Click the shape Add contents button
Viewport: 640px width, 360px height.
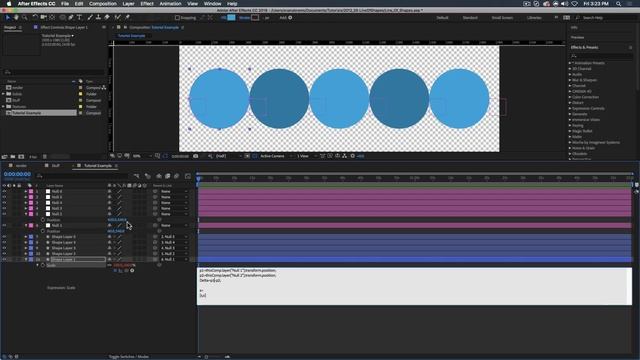290,18
